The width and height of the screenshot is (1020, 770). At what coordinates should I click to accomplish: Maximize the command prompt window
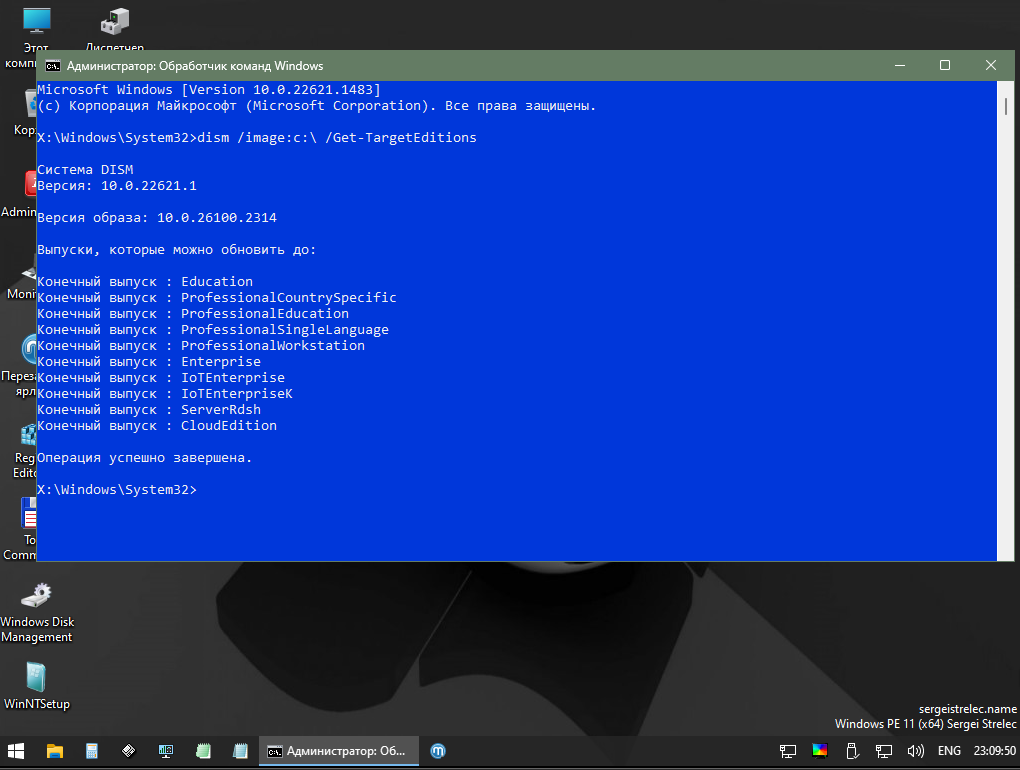pyautogui.click(x=944, y=66)
